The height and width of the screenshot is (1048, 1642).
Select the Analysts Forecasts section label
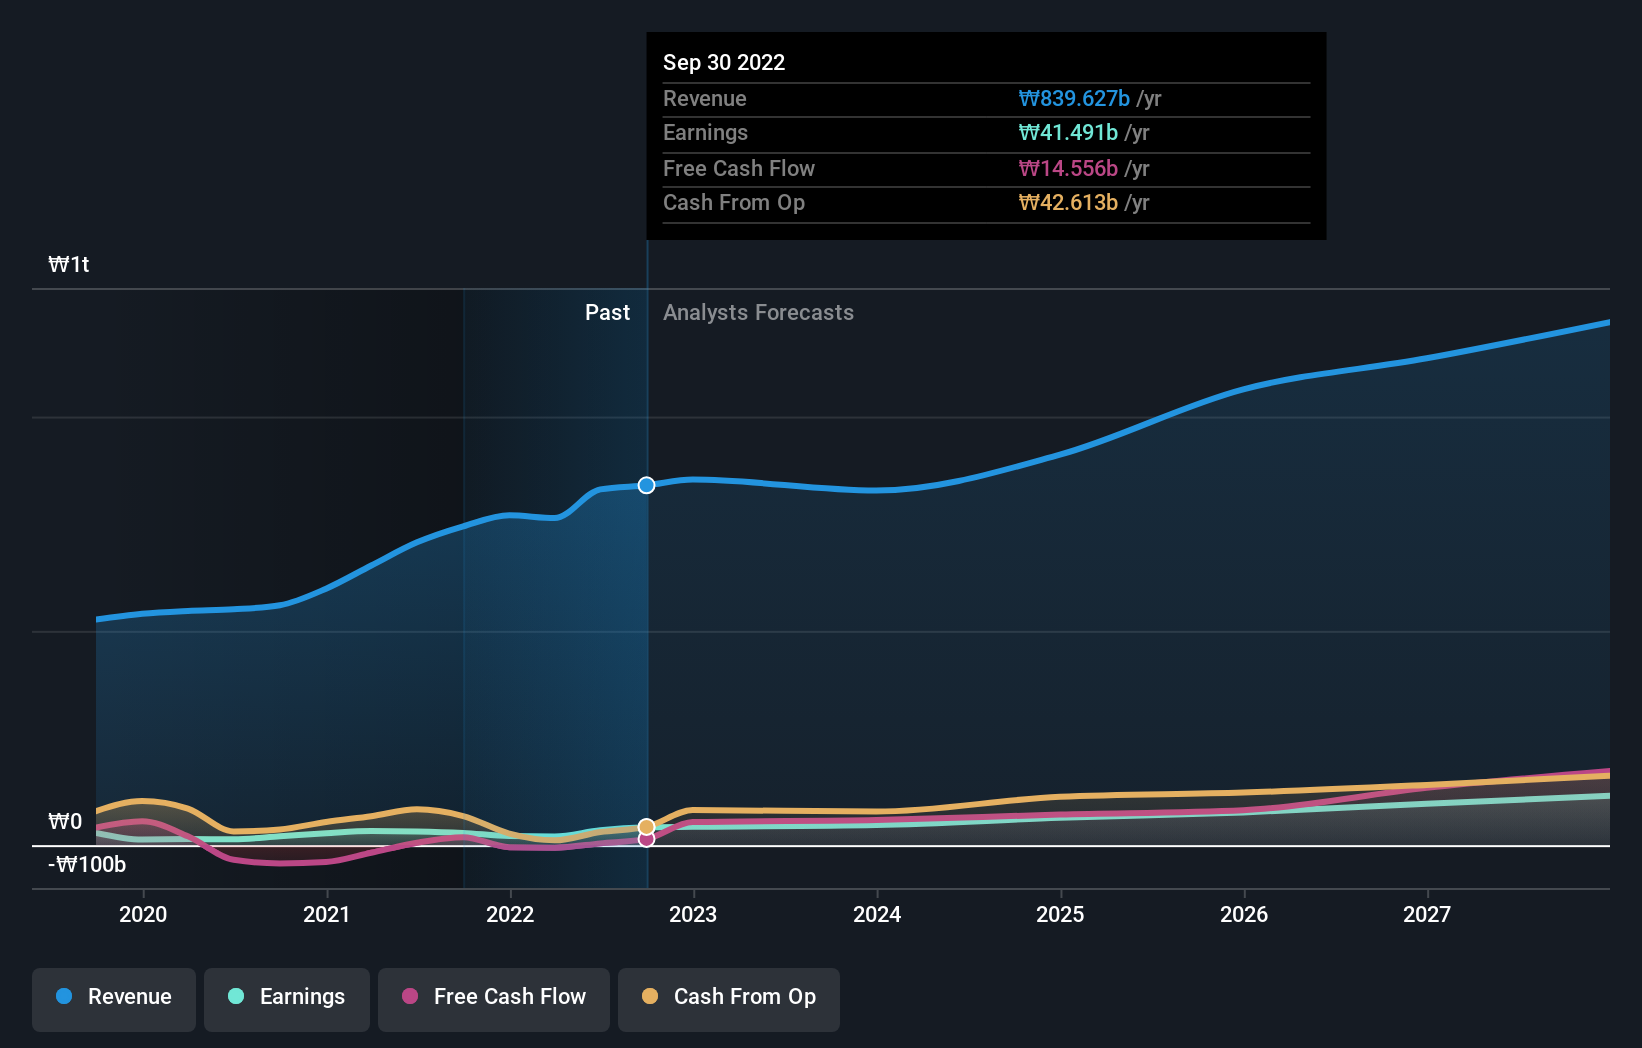click(758, 312)
